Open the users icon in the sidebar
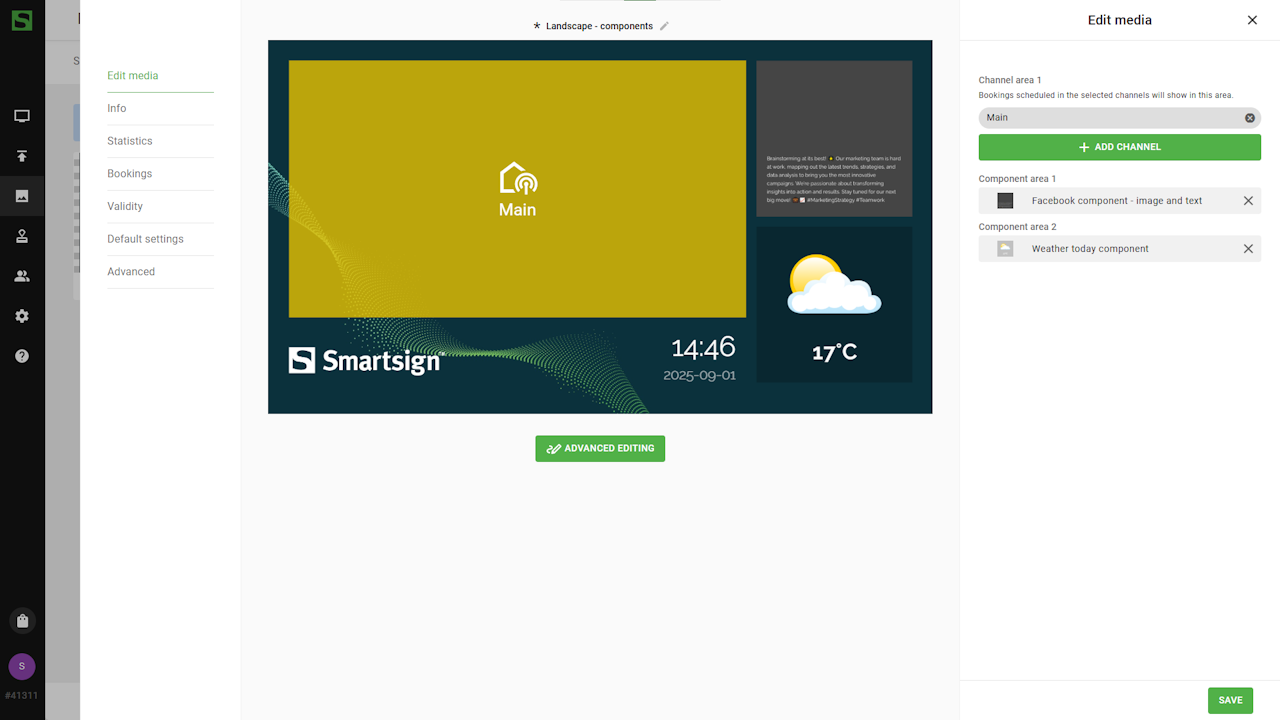1280x720 pixels. pos(22,276)
